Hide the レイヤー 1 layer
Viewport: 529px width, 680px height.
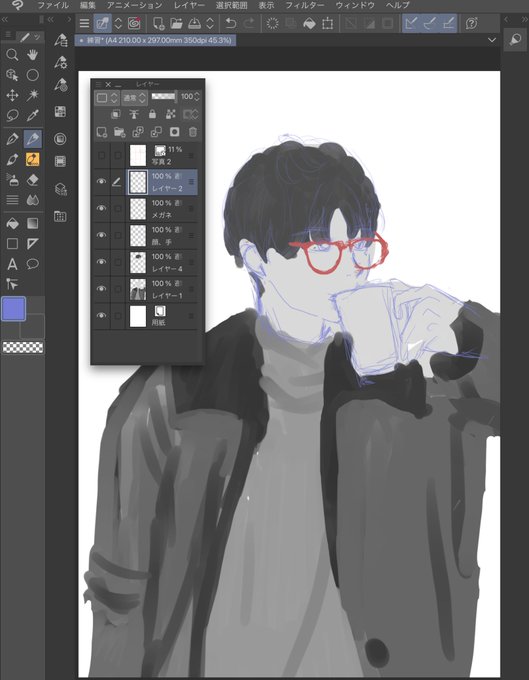click(101, 289)
